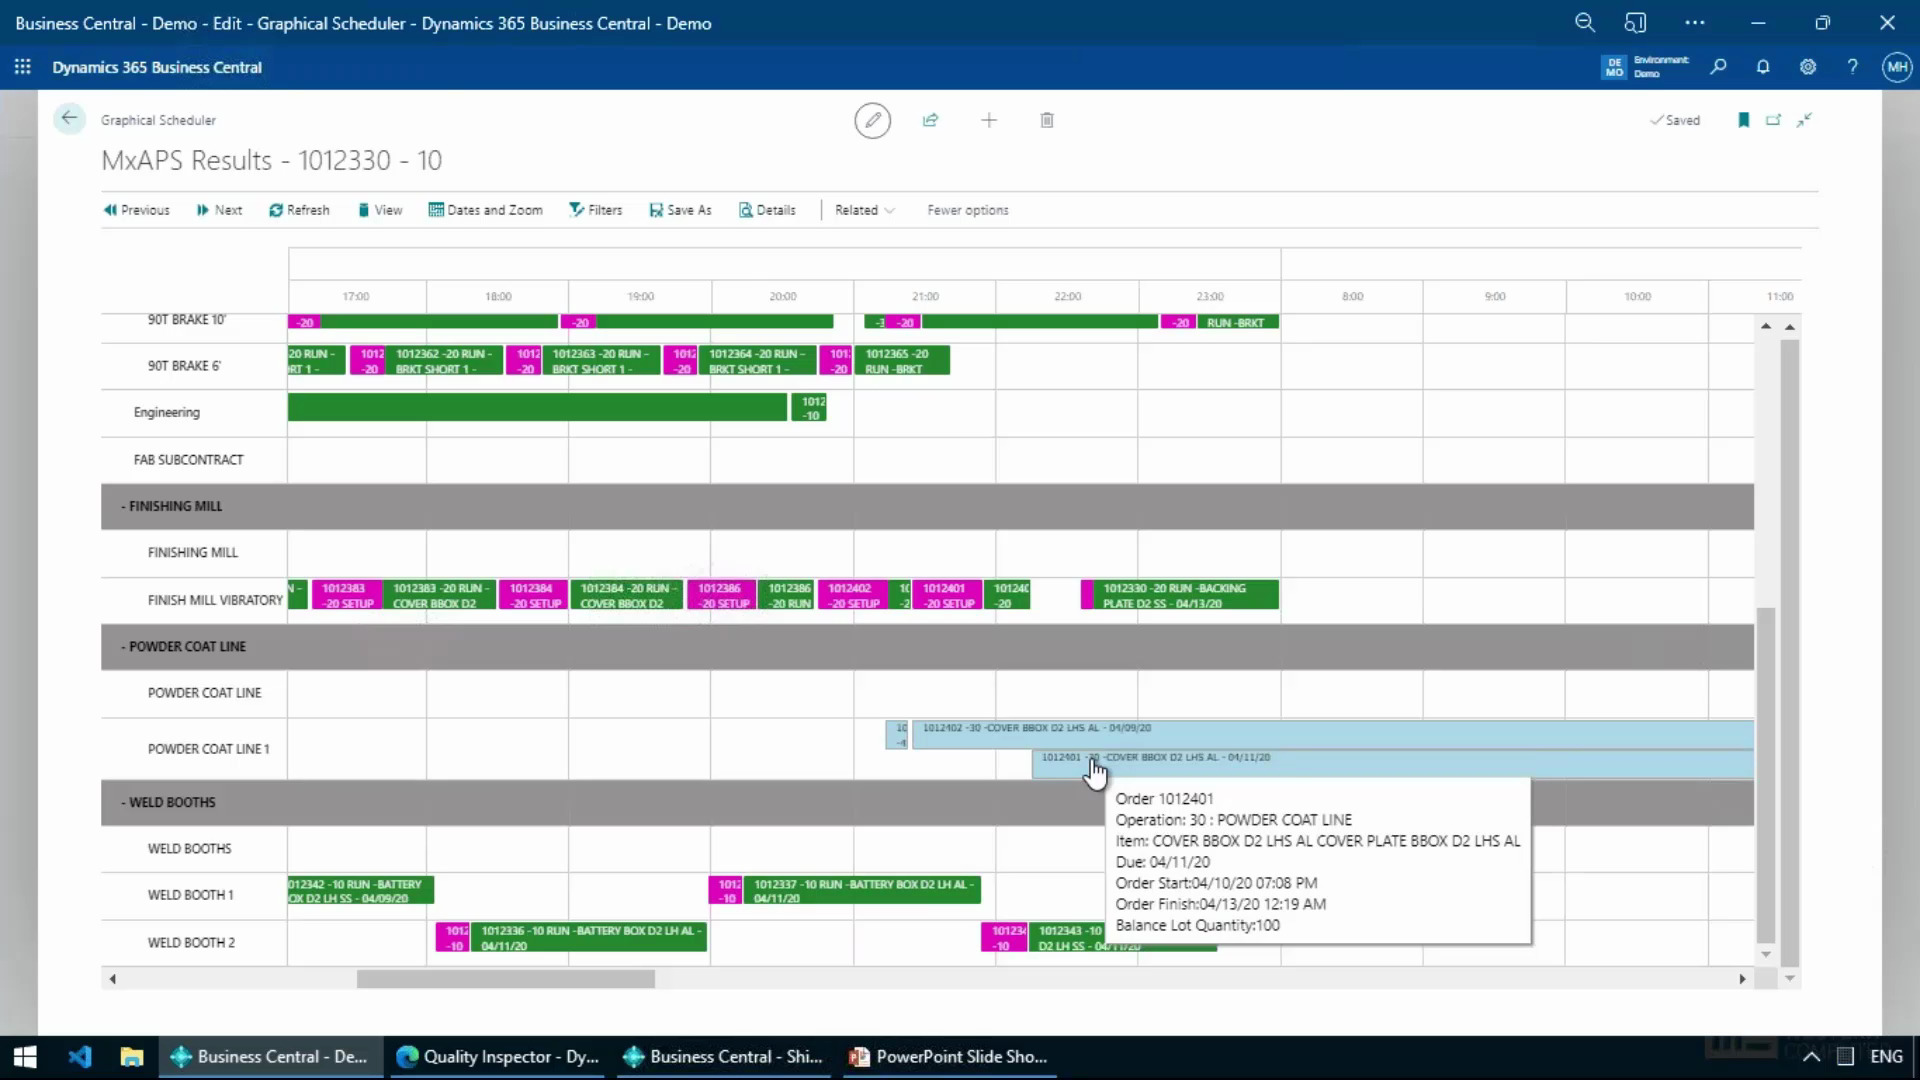Click the Previous toolbar button
Viewport: 1920px width, 1080px height.
(x=136, y=210)
